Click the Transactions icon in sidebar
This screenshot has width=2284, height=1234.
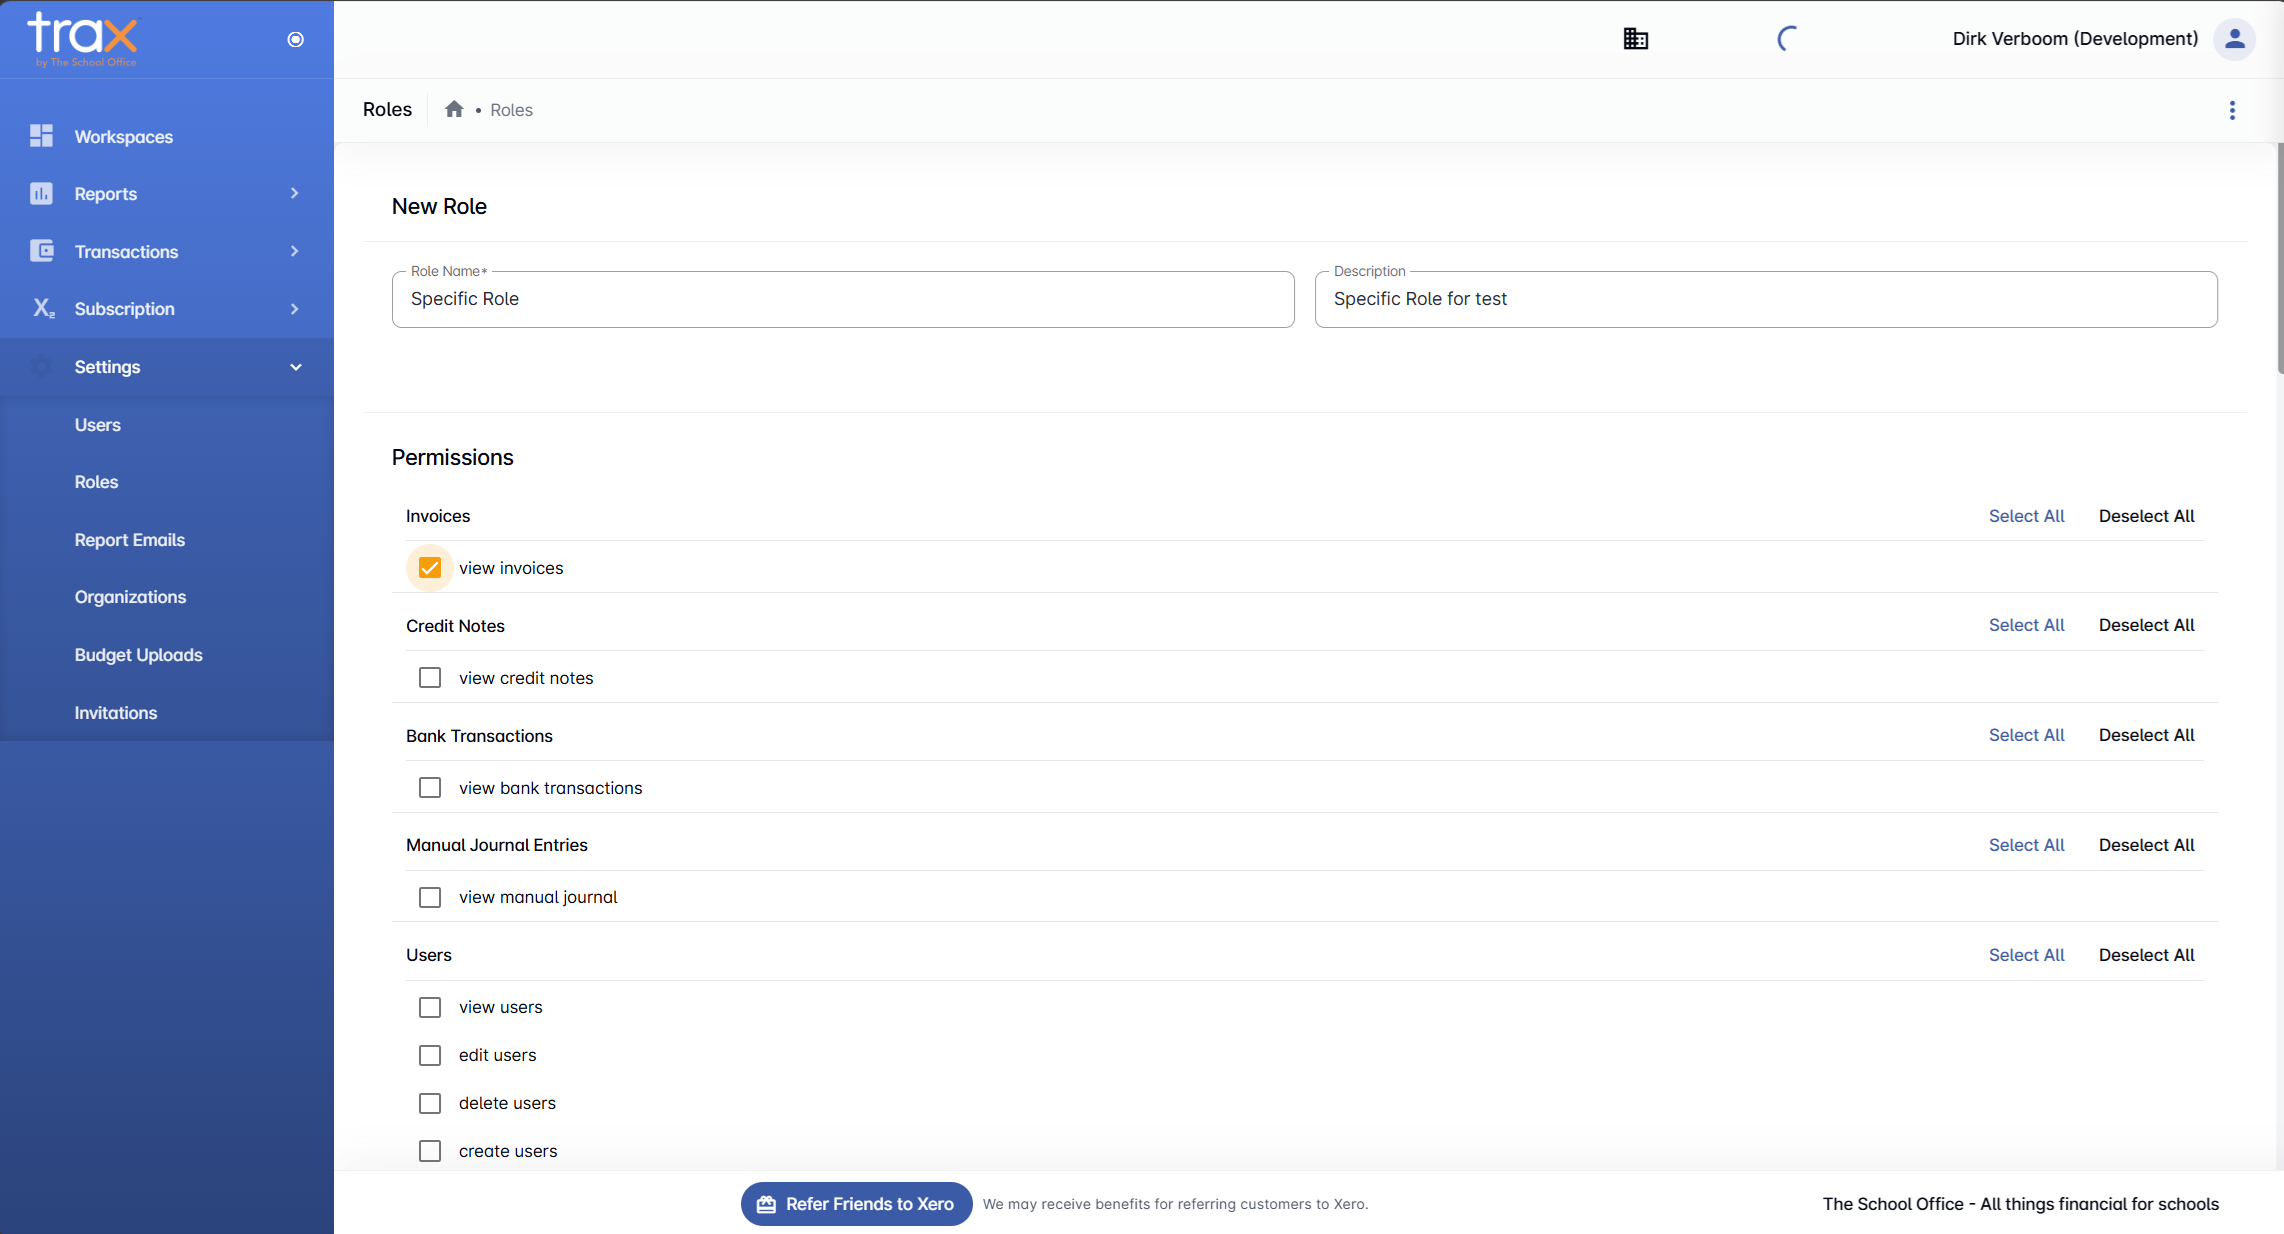click(x=41, y=251)
